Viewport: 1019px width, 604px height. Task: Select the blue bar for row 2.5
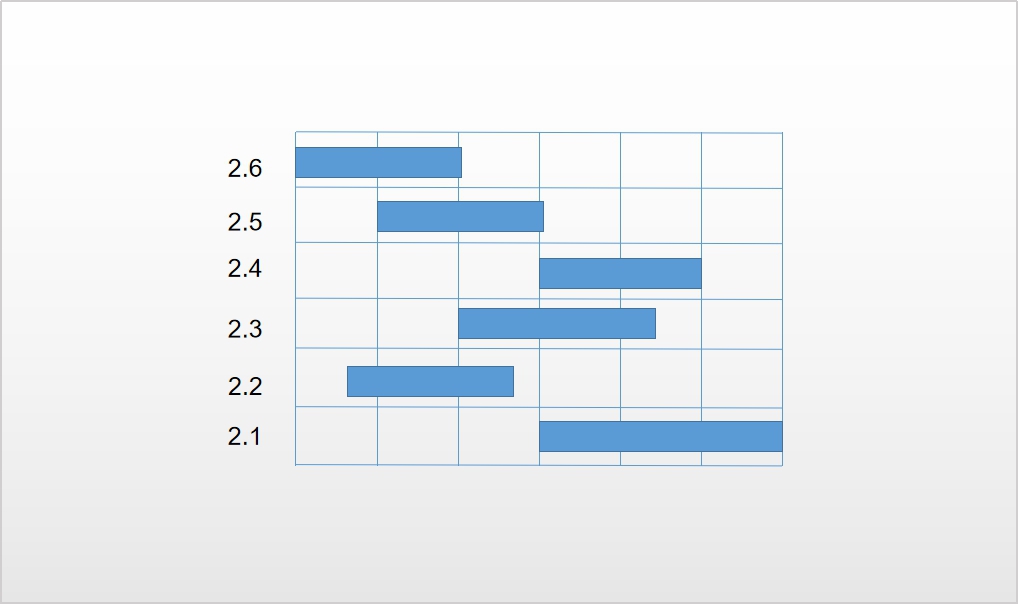pos(460,217)
